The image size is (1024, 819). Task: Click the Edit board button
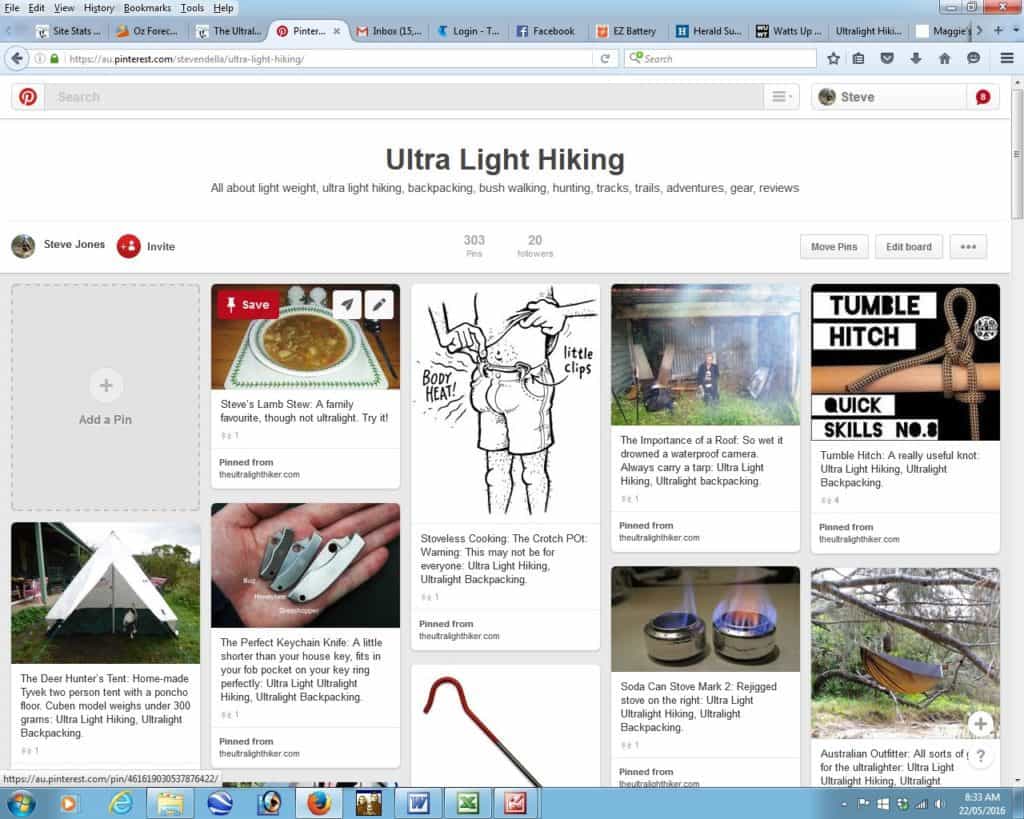[908, 247]
